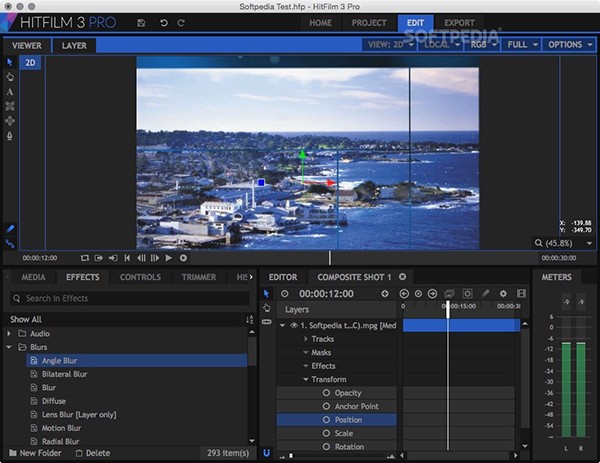Go to next keyframe
The height and width of the screenshot is (463, 600).
[x=432, y=293]
